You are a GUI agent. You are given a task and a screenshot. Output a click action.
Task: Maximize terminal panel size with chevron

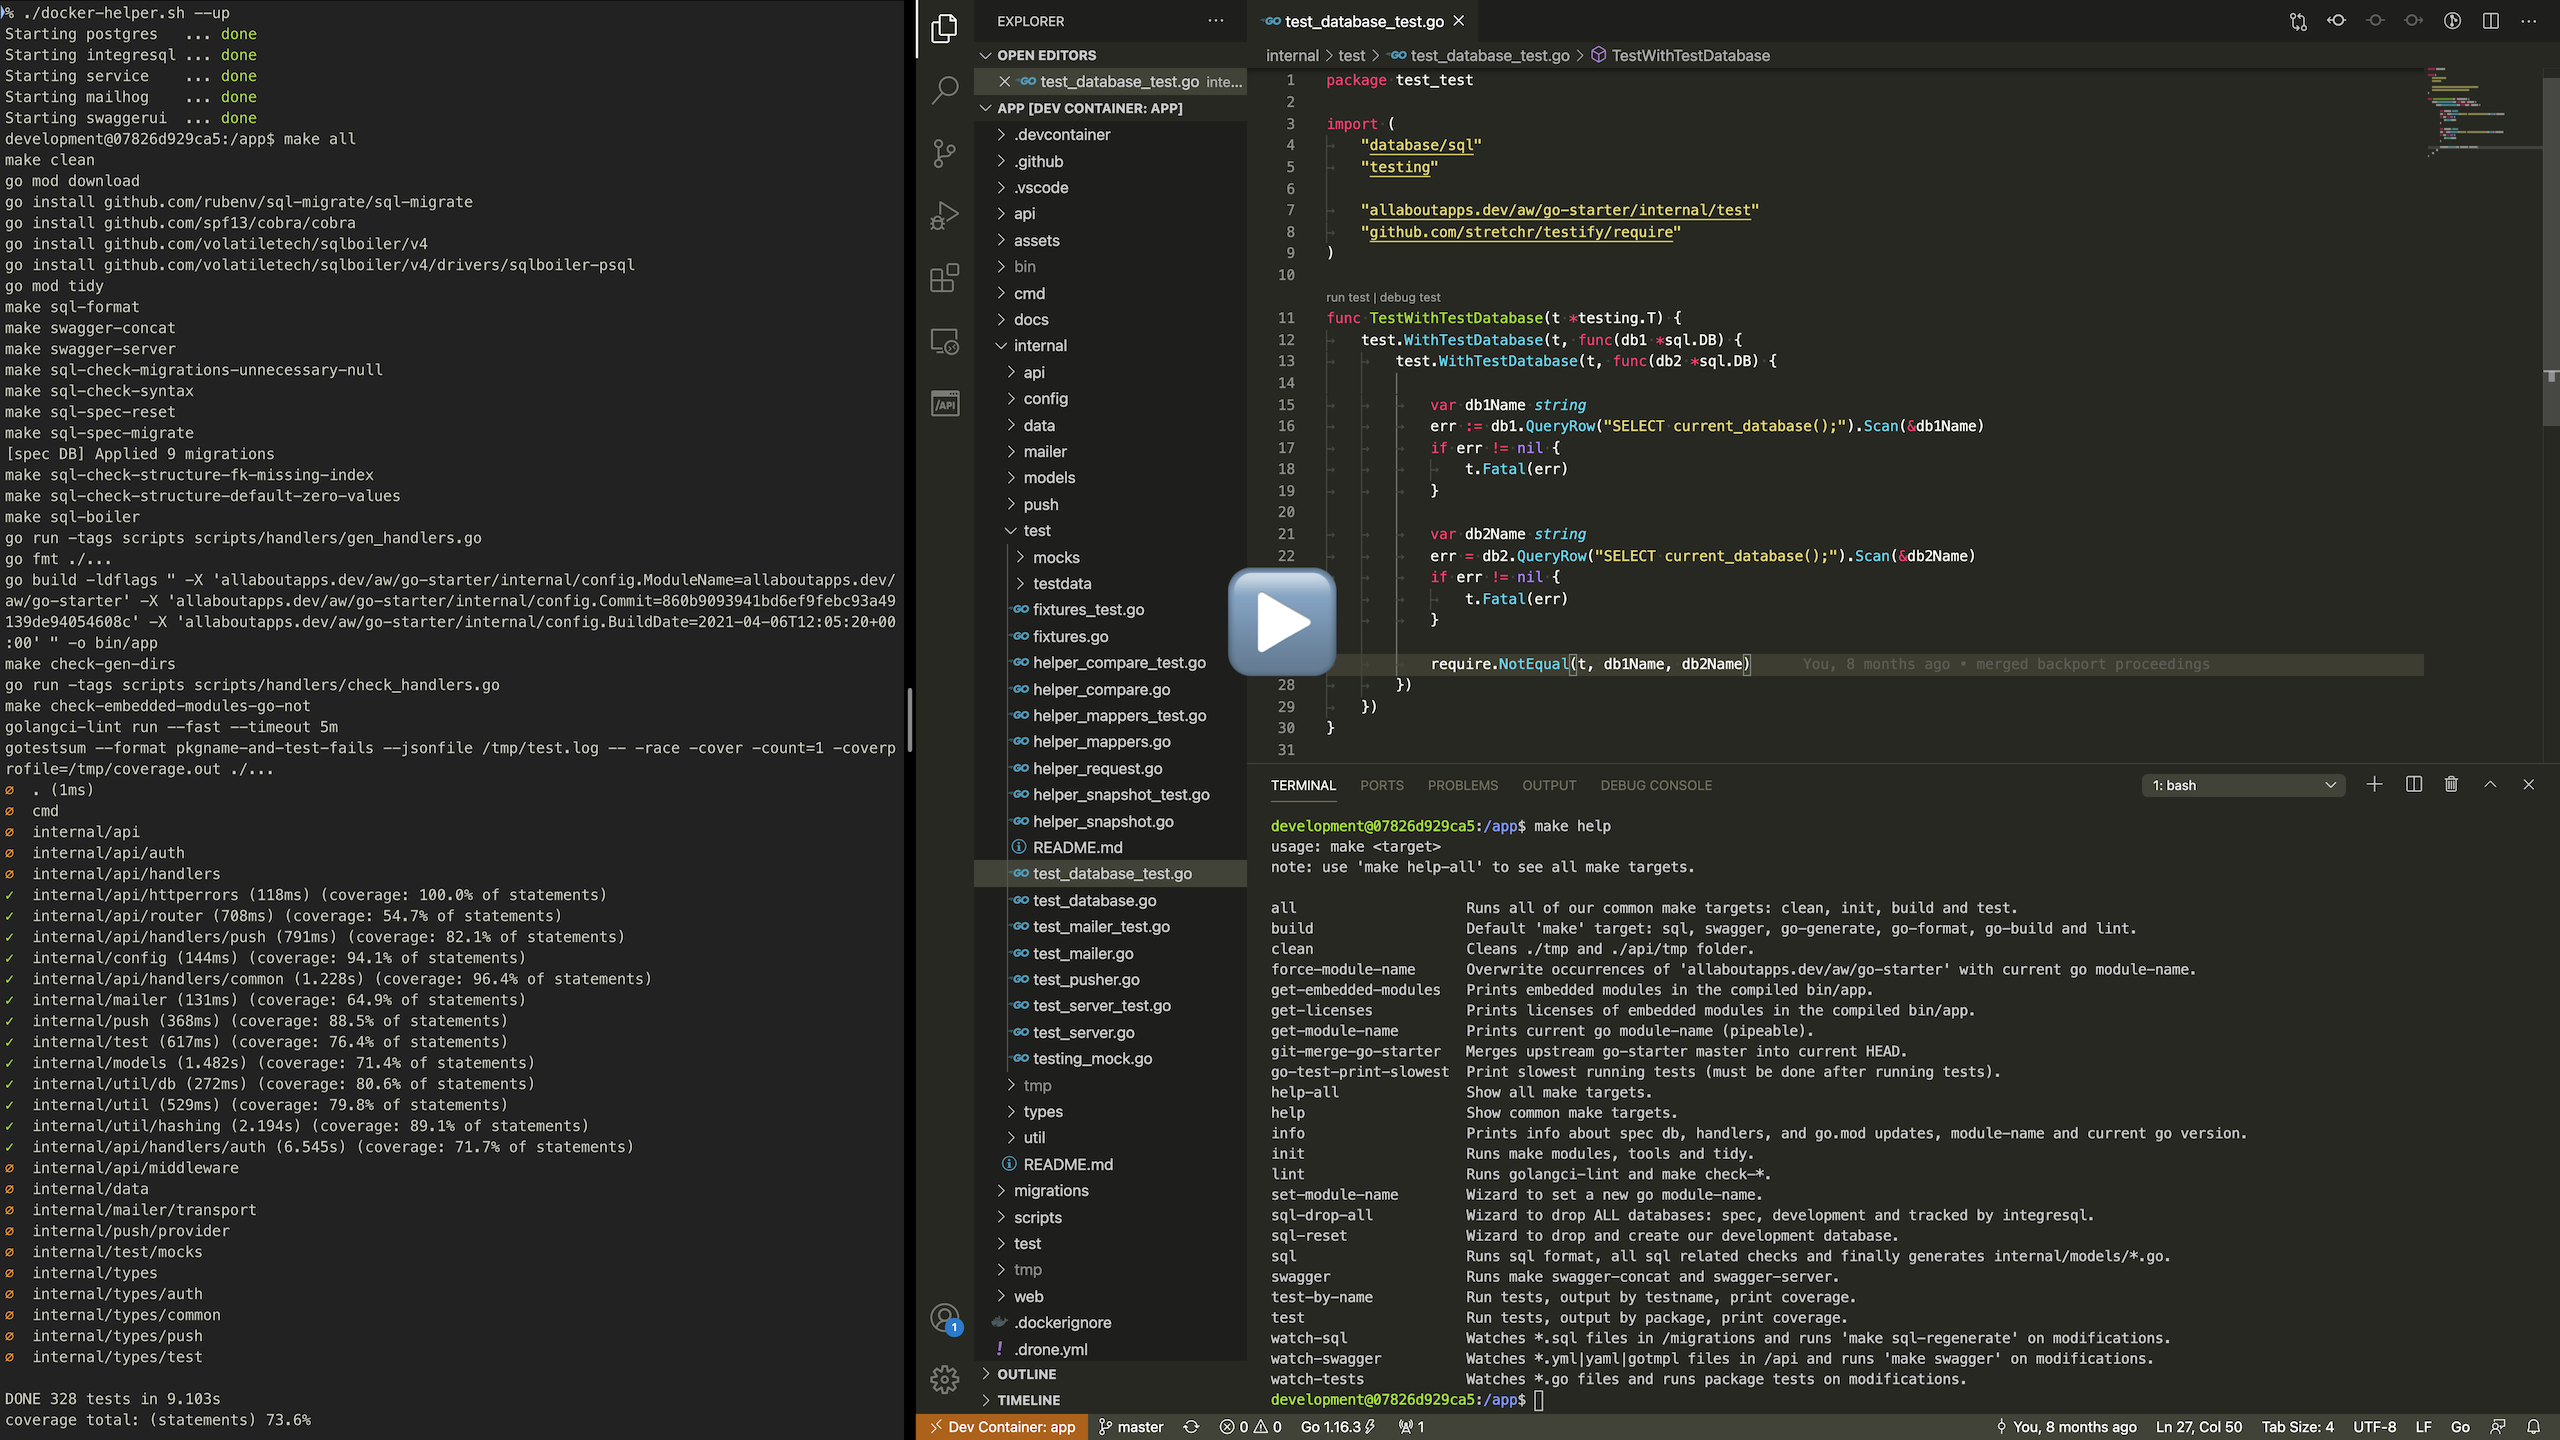click(x=2490, y=785)
